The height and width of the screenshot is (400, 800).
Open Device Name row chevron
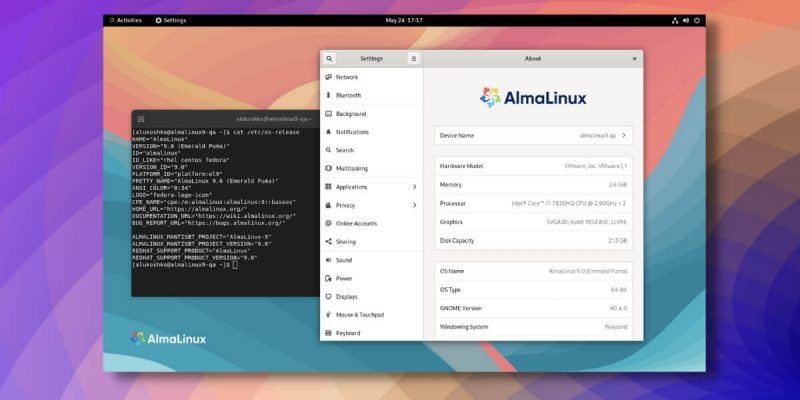(623, 135)
